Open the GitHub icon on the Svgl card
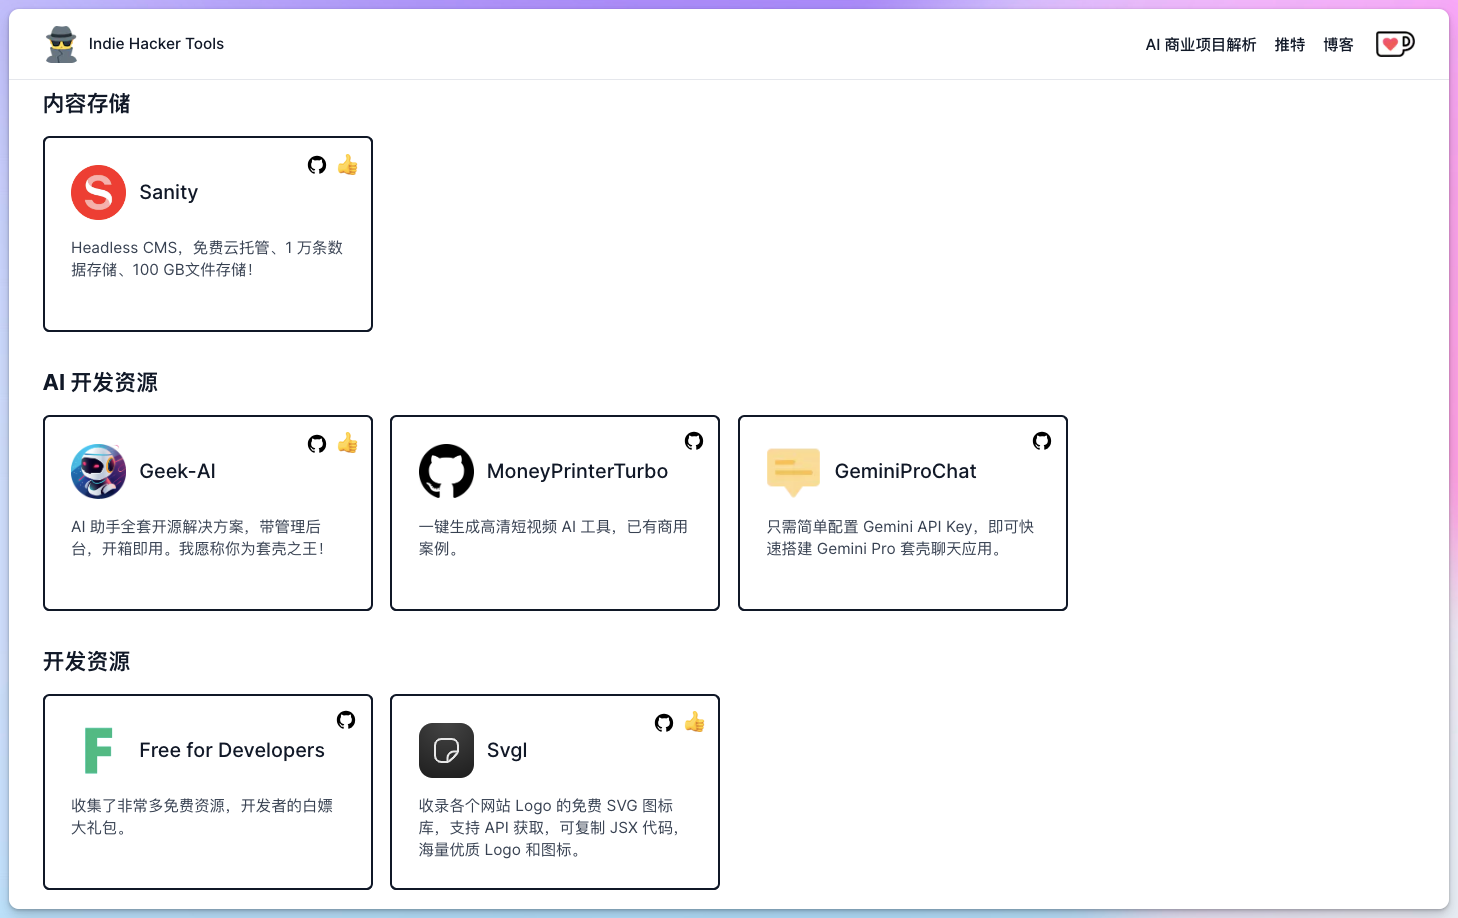The height and width of the screenshot is (918, 1458). [x=664, y=723]
